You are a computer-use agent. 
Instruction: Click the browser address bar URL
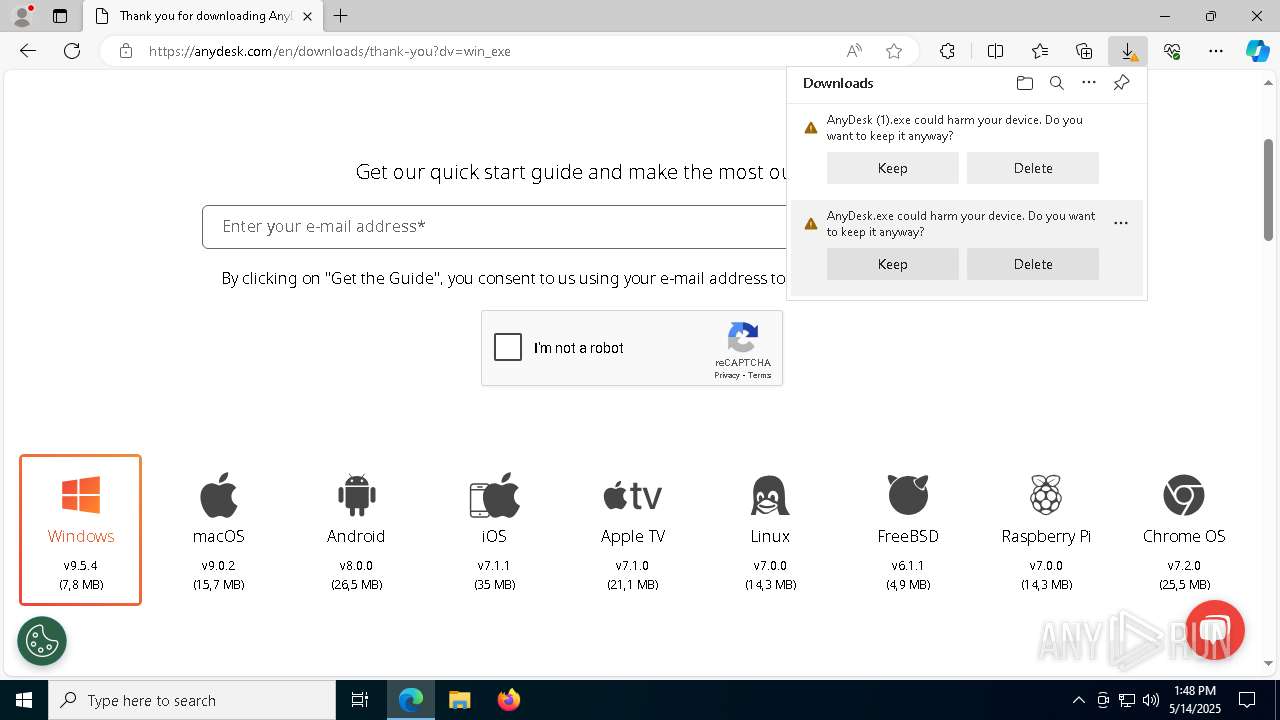[x=330, y=51]
